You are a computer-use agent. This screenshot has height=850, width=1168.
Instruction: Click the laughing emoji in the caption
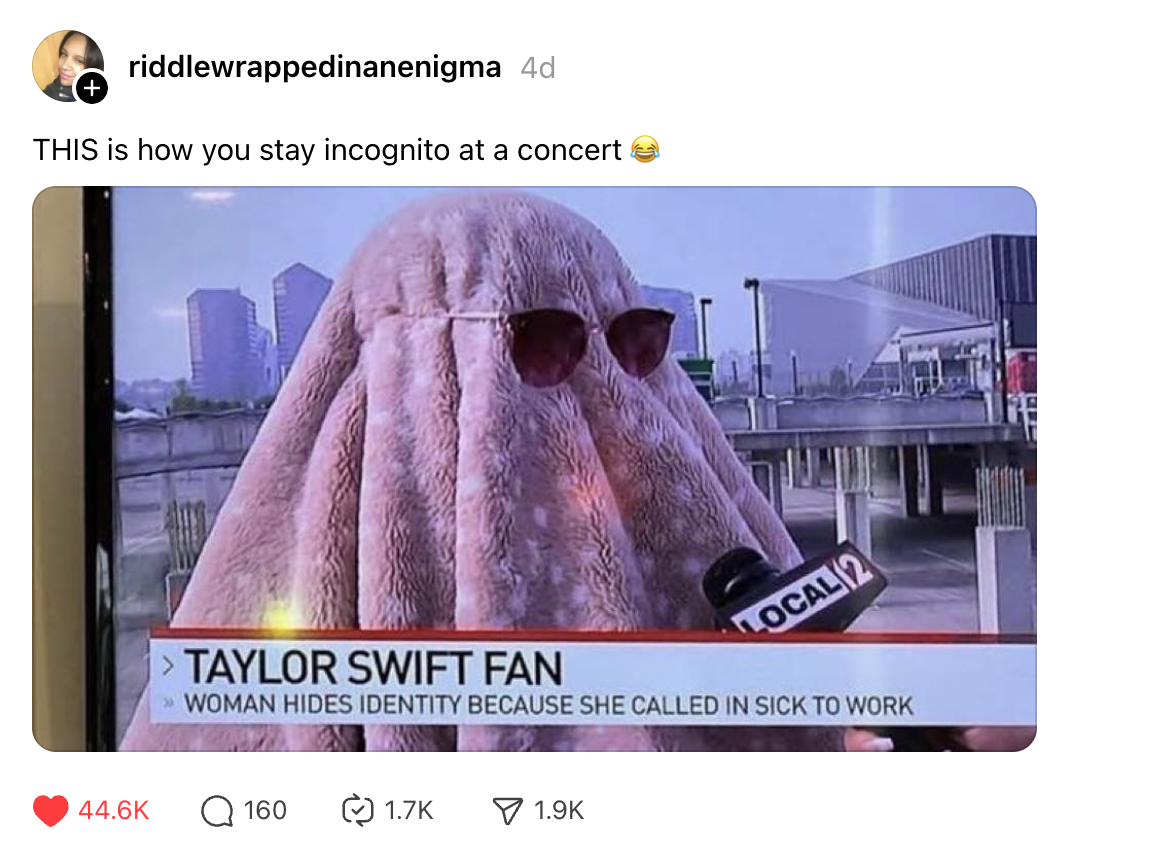[645, 150]
